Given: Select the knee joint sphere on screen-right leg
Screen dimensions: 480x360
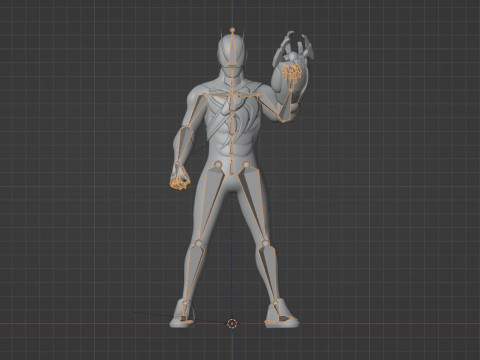Looking at the screenshot, I should (x=265, y=243).
